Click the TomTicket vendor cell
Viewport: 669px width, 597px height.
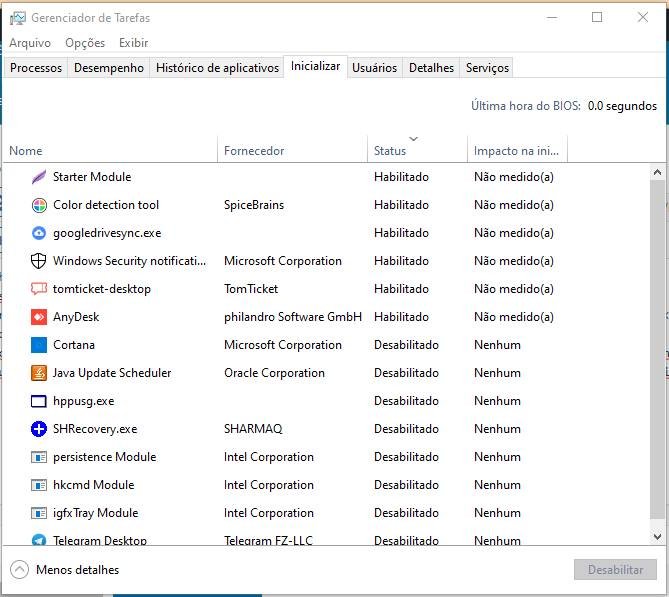tap(251, 289)
